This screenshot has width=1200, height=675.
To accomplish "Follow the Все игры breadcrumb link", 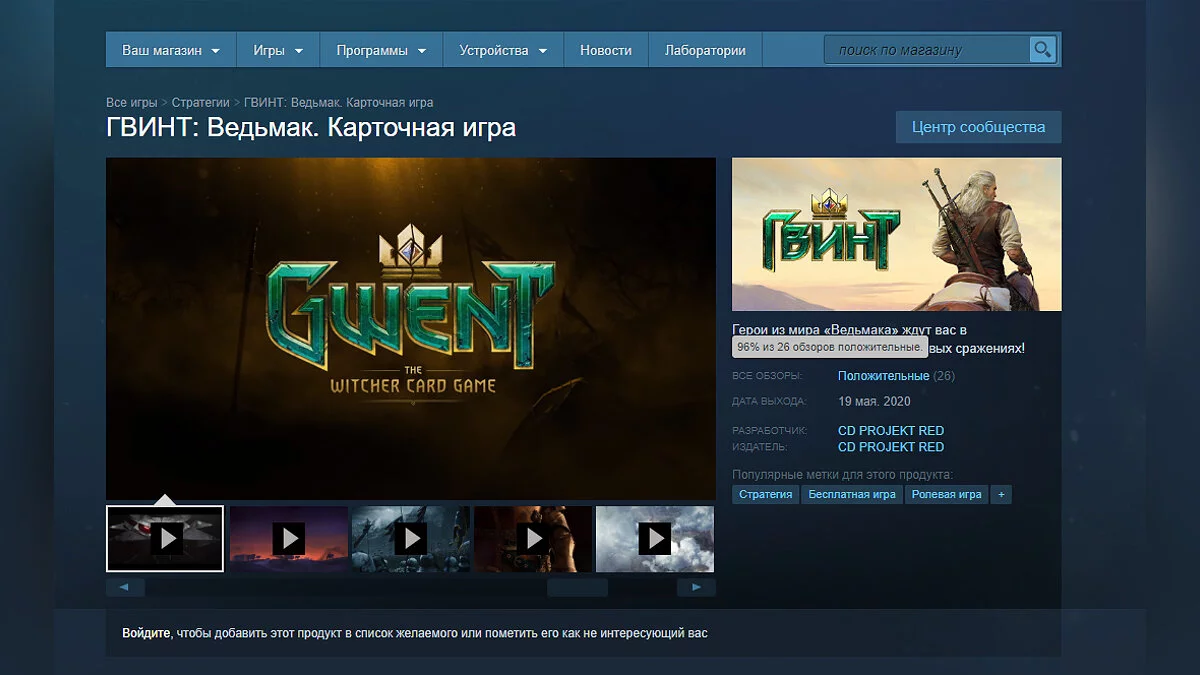I will click(131, 103).
